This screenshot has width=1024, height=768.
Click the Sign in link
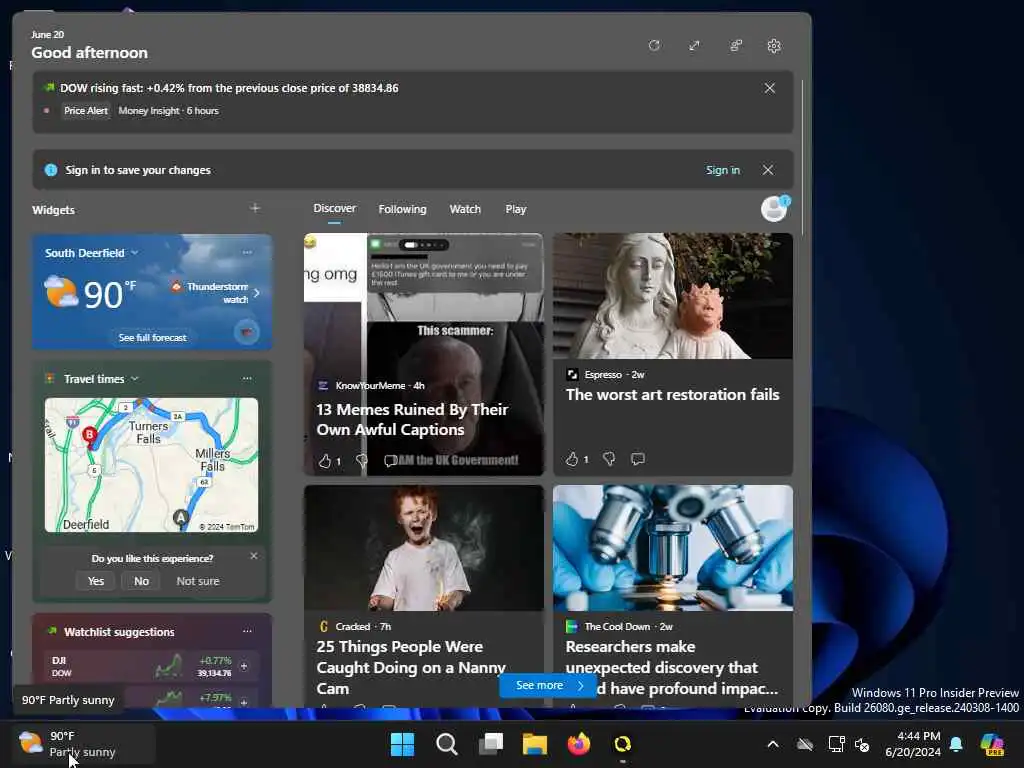[x=722, y=170]
